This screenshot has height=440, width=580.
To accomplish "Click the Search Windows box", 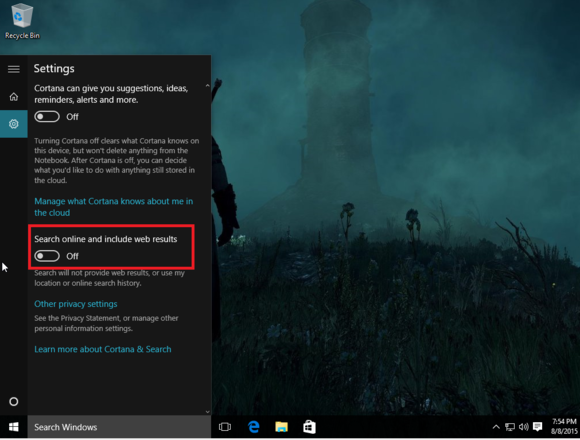I will click(x=119, y=427).
